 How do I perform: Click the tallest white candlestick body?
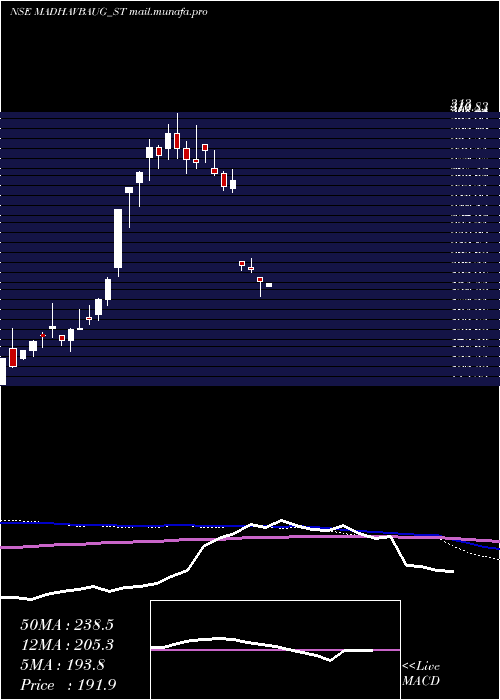[x=118, y=238]
